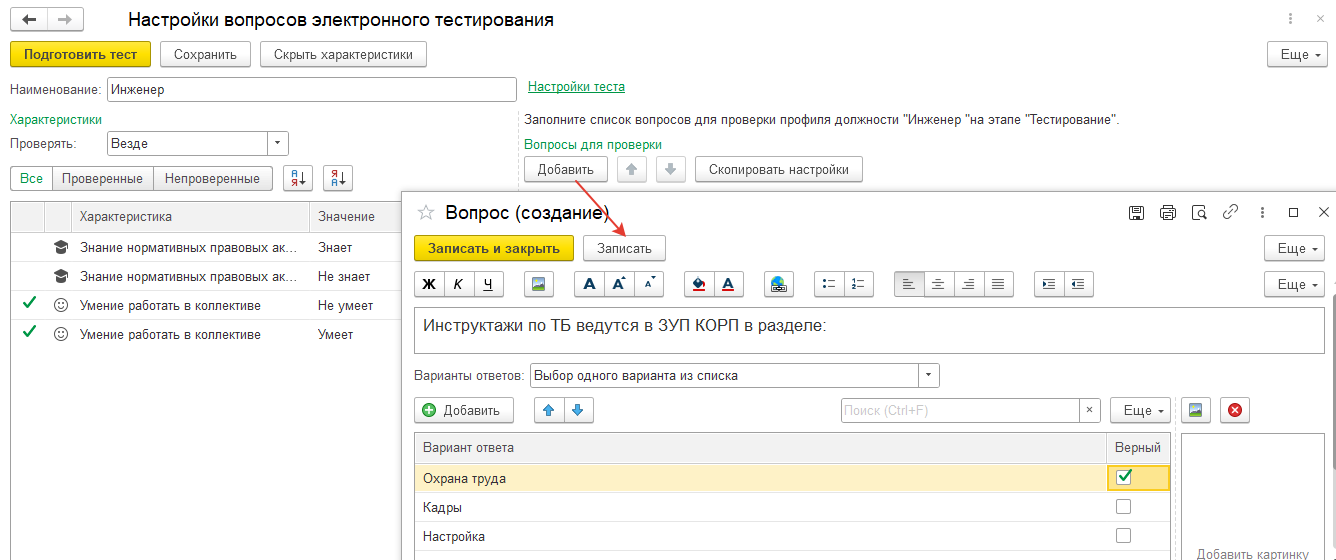Screen dimensions: 1336x560
Task: Copy link to the question
Action: 1231,212
